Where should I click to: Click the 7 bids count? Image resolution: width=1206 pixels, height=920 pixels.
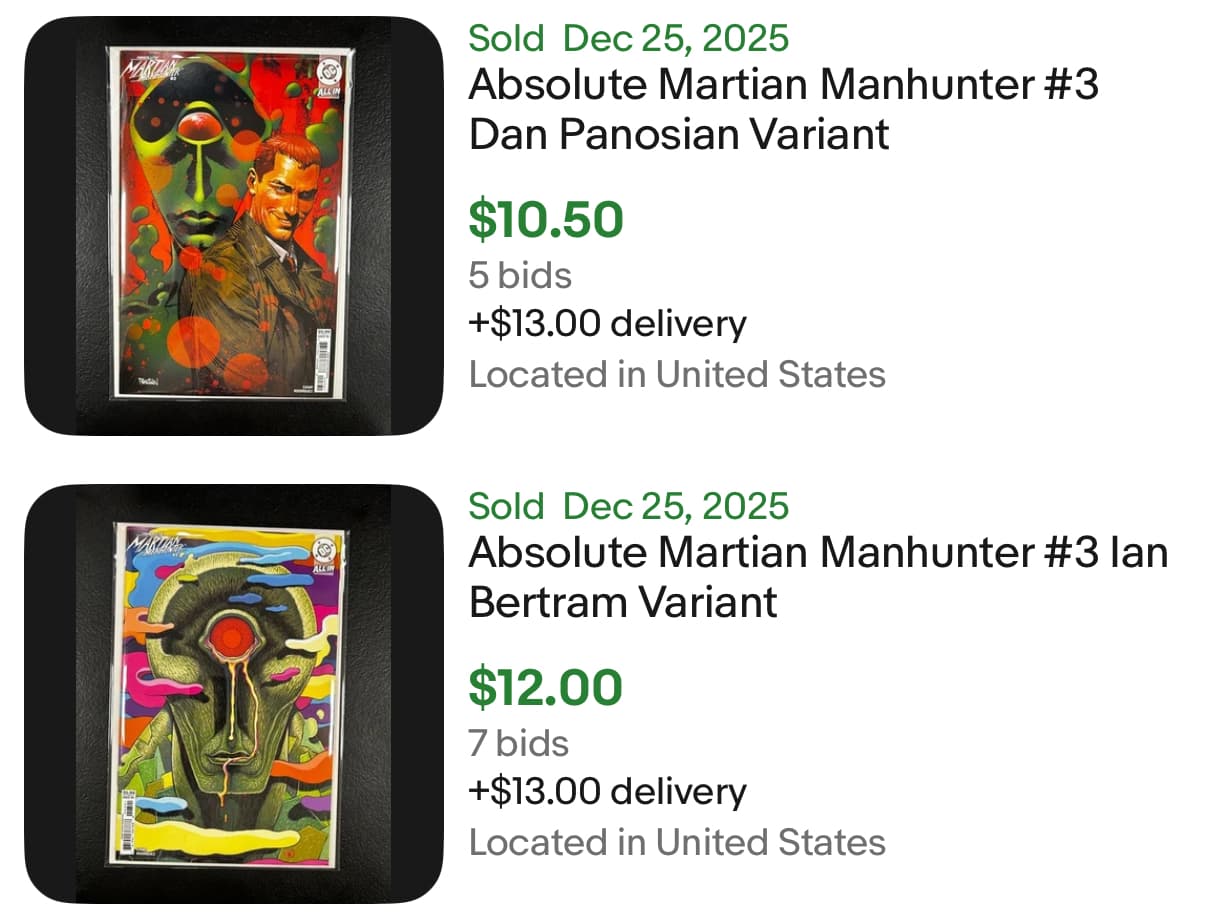click(x=518, y=743)
